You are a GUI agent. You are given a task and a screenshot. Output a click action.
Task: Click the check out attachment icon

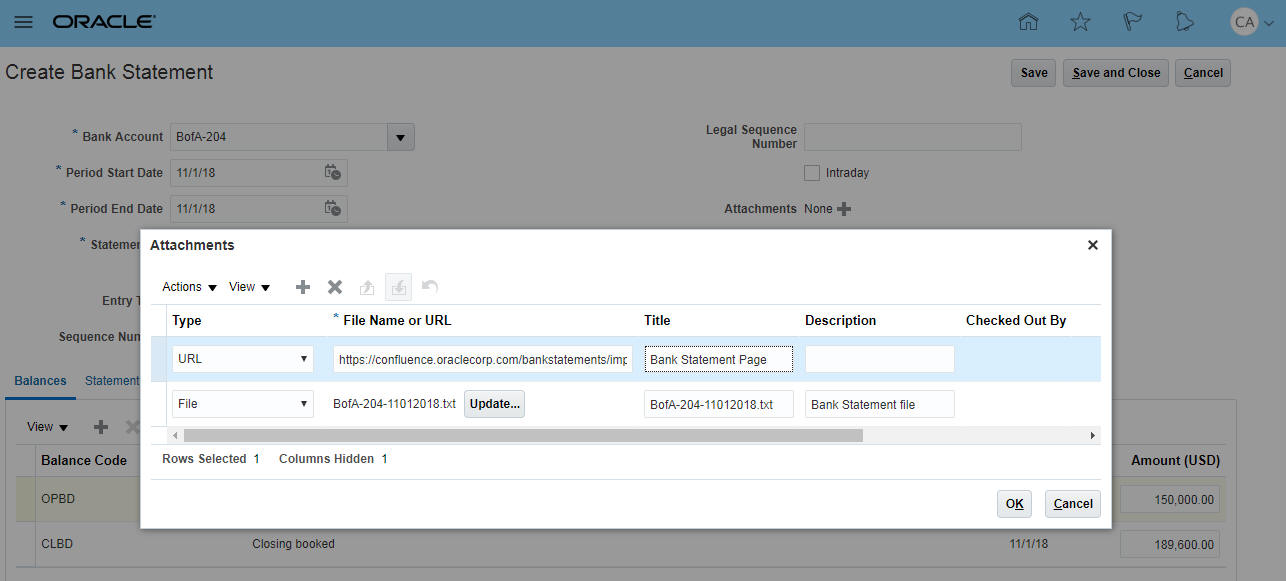pyautogui.click(x=367, y=287)
